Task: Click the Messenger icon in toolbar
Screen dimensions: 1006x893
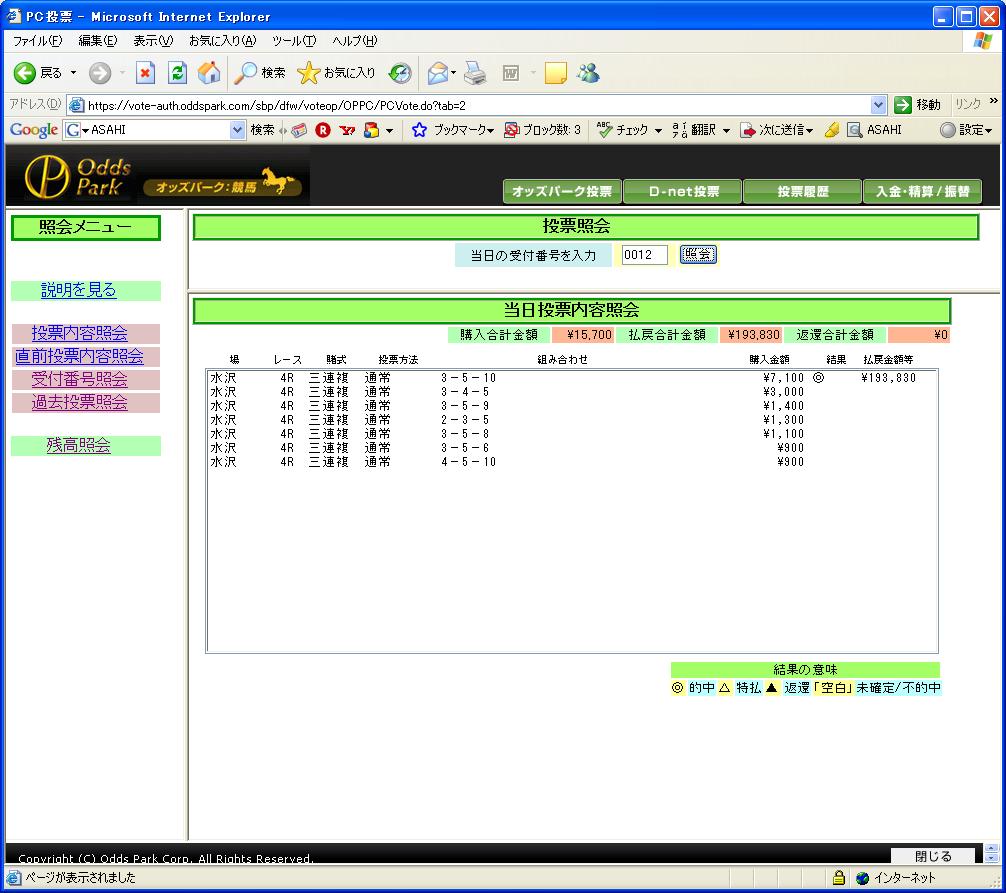Action: coord(588,73)
